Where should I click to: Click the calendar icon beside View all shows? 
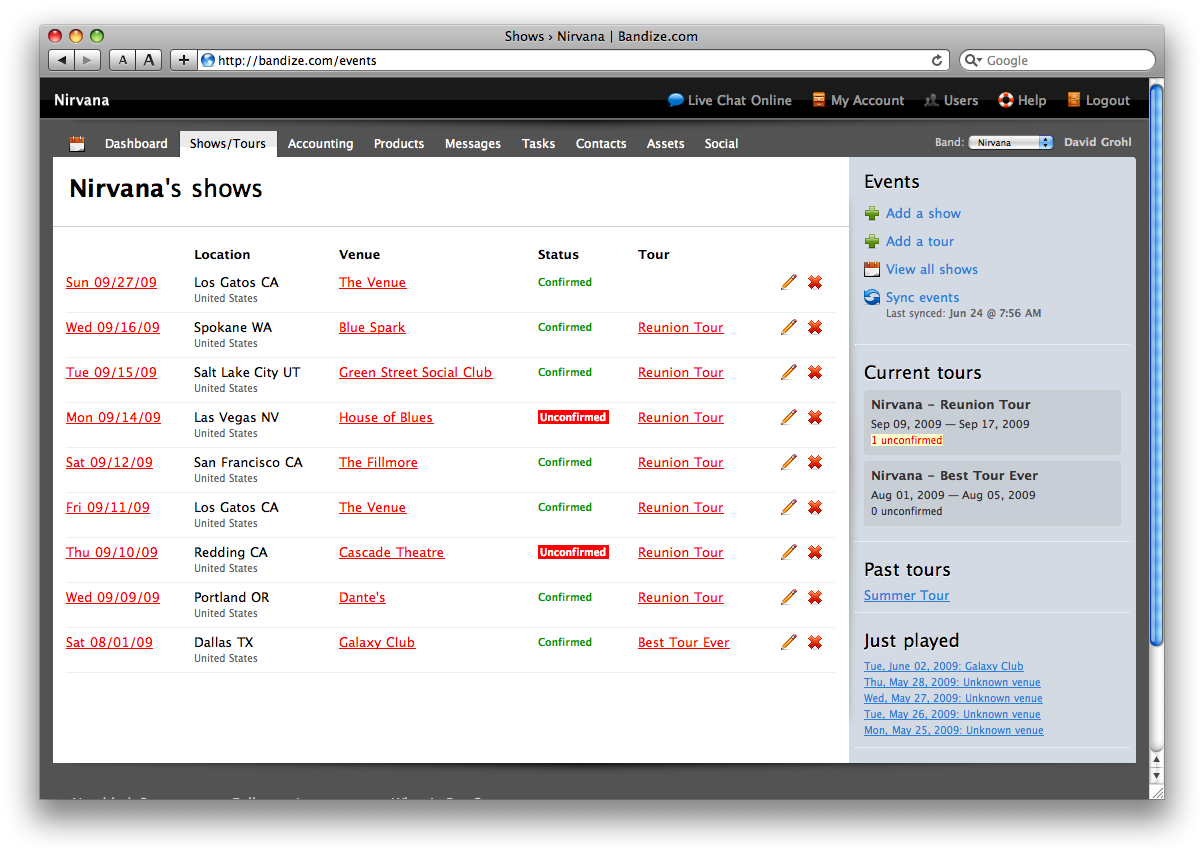point(872,269)
